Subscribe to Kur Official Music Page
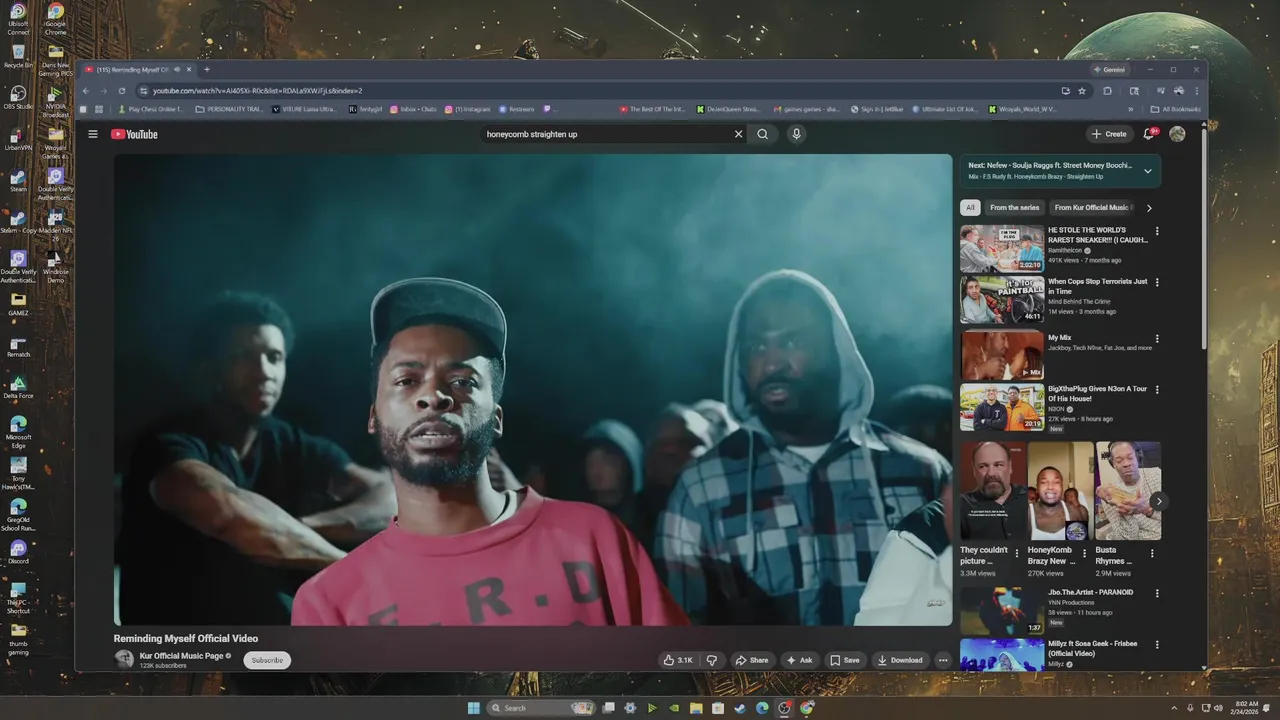Screen dimensions: 1280x720 (x=267, y=660)
